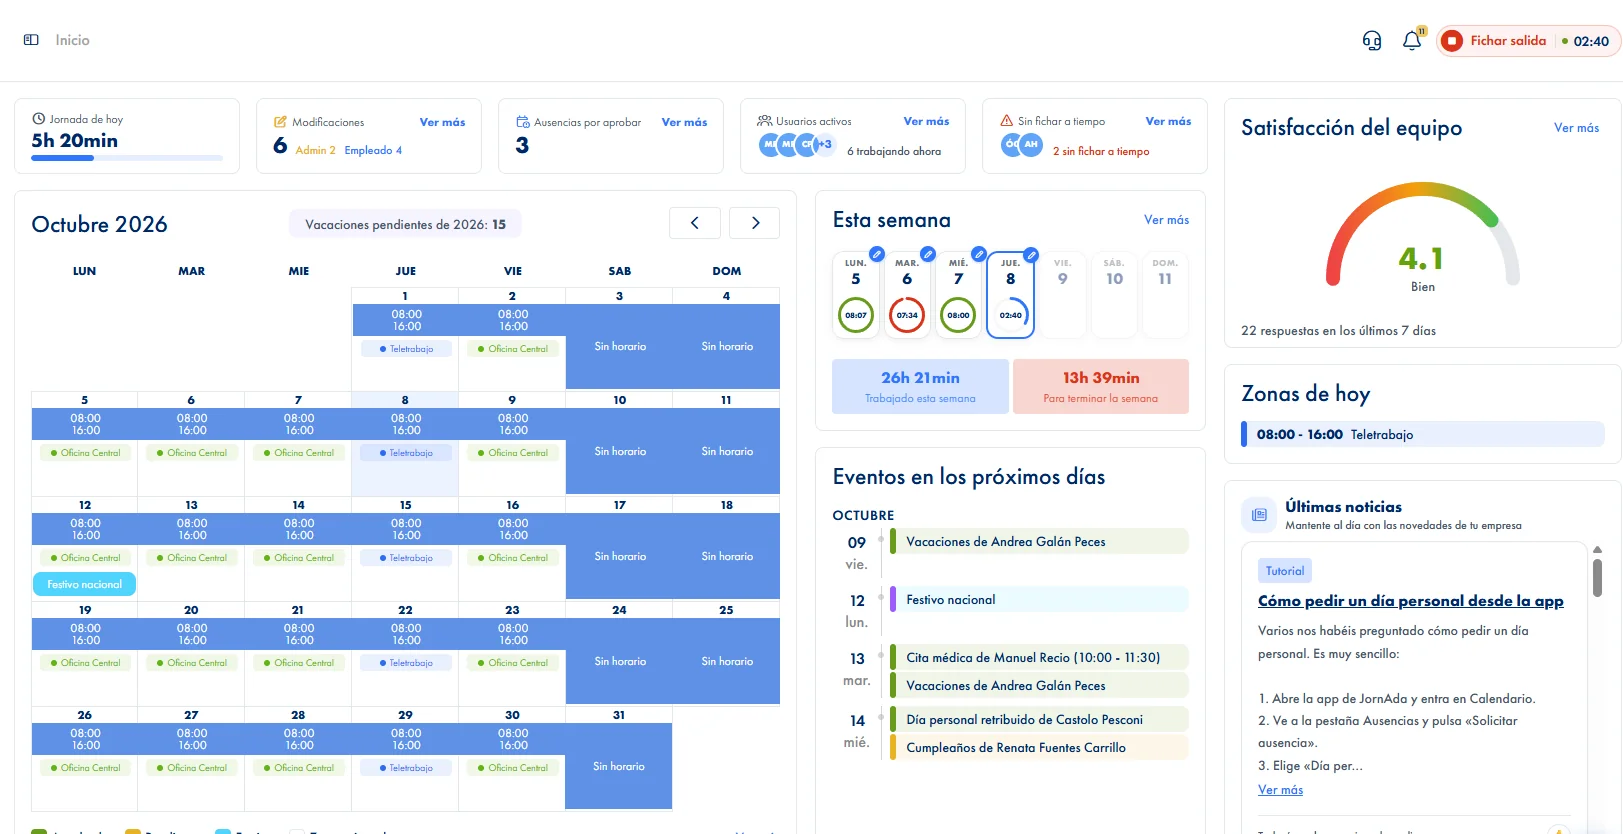Open Cita médica de Manuel Recio event
This screenshot has height=834, width=1623.
tap(1039, 657)
